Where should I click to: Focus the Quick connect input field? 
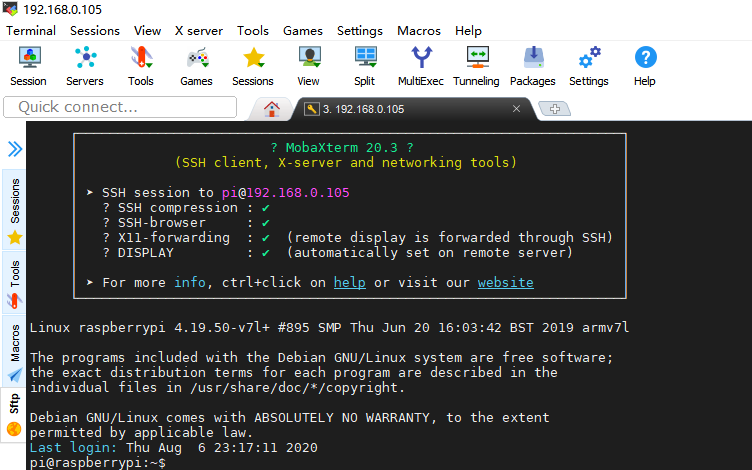(120, 107)
